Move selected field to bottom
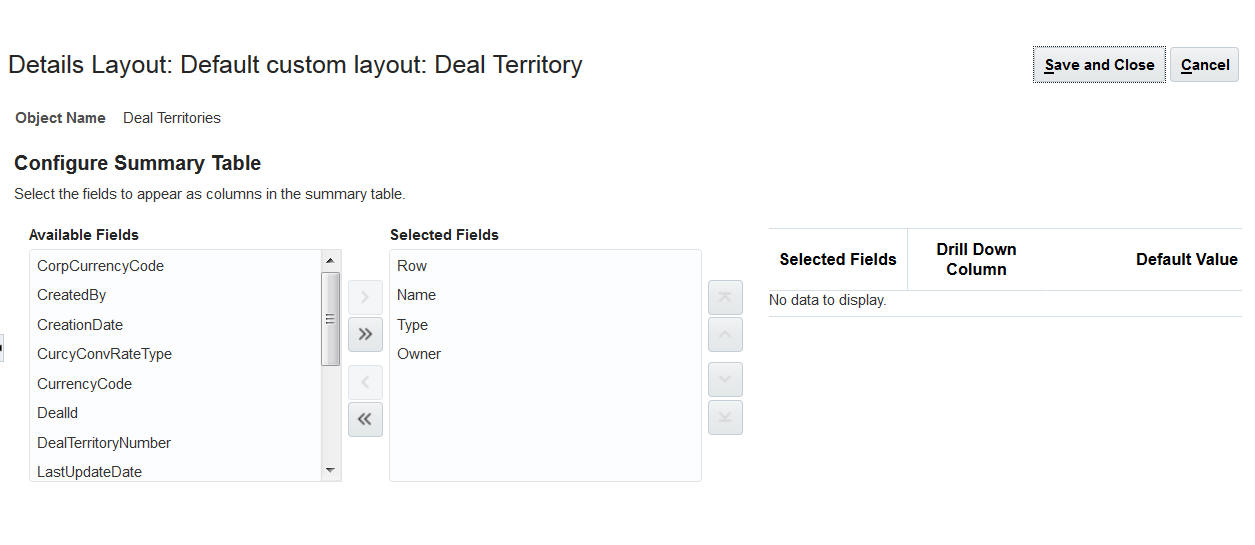1255x545 pixels. click(x=725, y=417)
